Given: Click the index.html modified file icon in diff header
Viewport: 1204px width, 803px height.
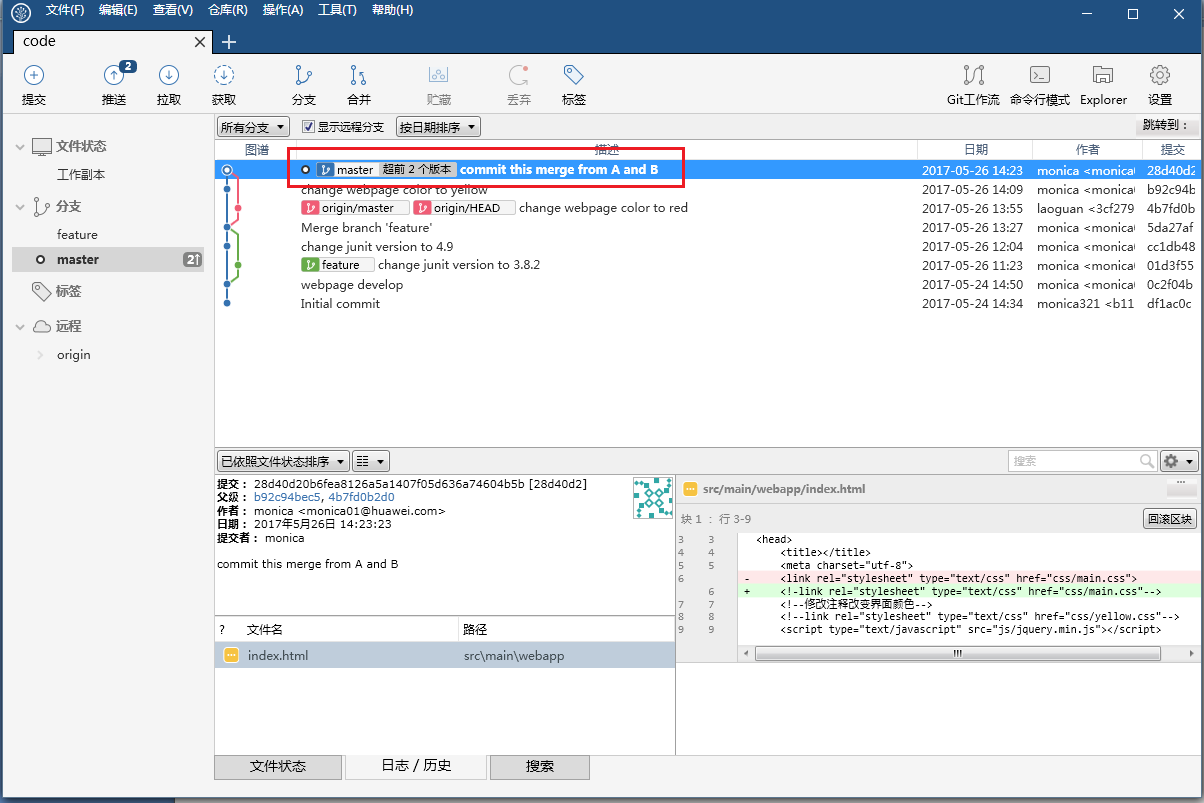Looking at the screenshot, I should click(690, 489).
